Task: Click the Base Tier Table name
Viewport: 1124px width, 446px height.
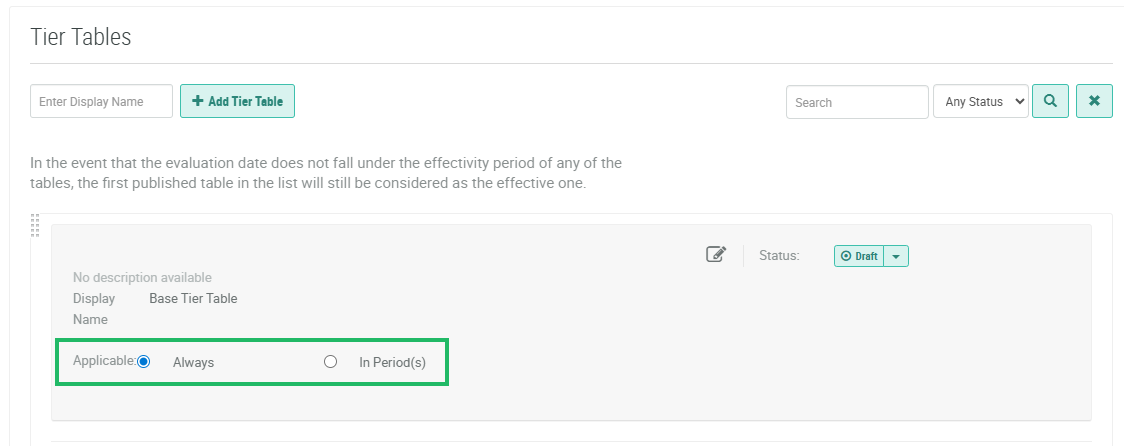Action: click(x=193, y=298)
